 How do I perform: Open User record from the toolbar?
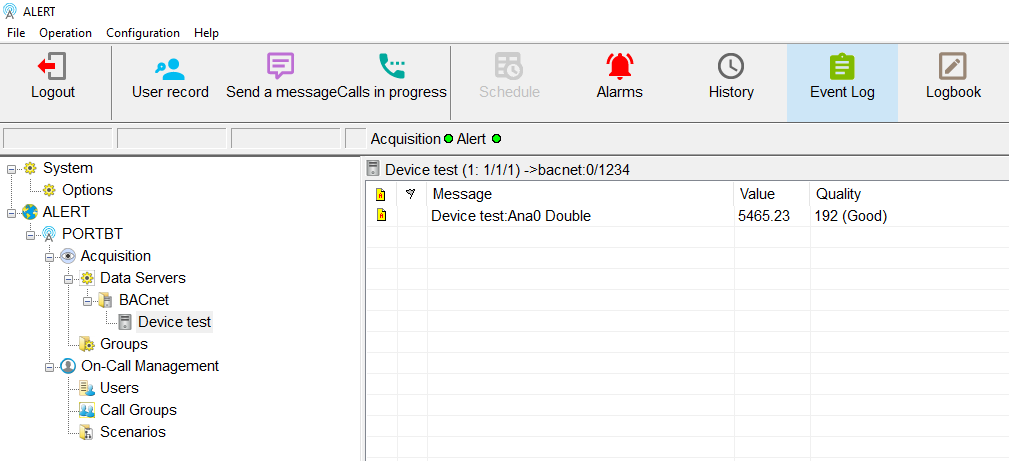tap(170, 67)
